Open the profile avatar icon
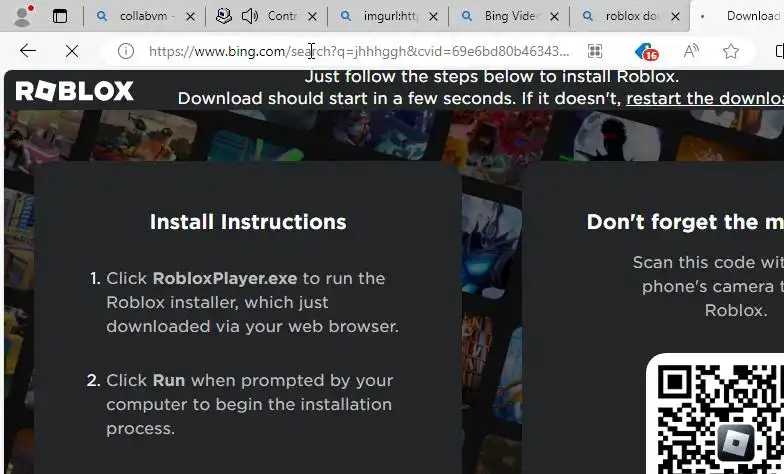 (x=22, y=16)
